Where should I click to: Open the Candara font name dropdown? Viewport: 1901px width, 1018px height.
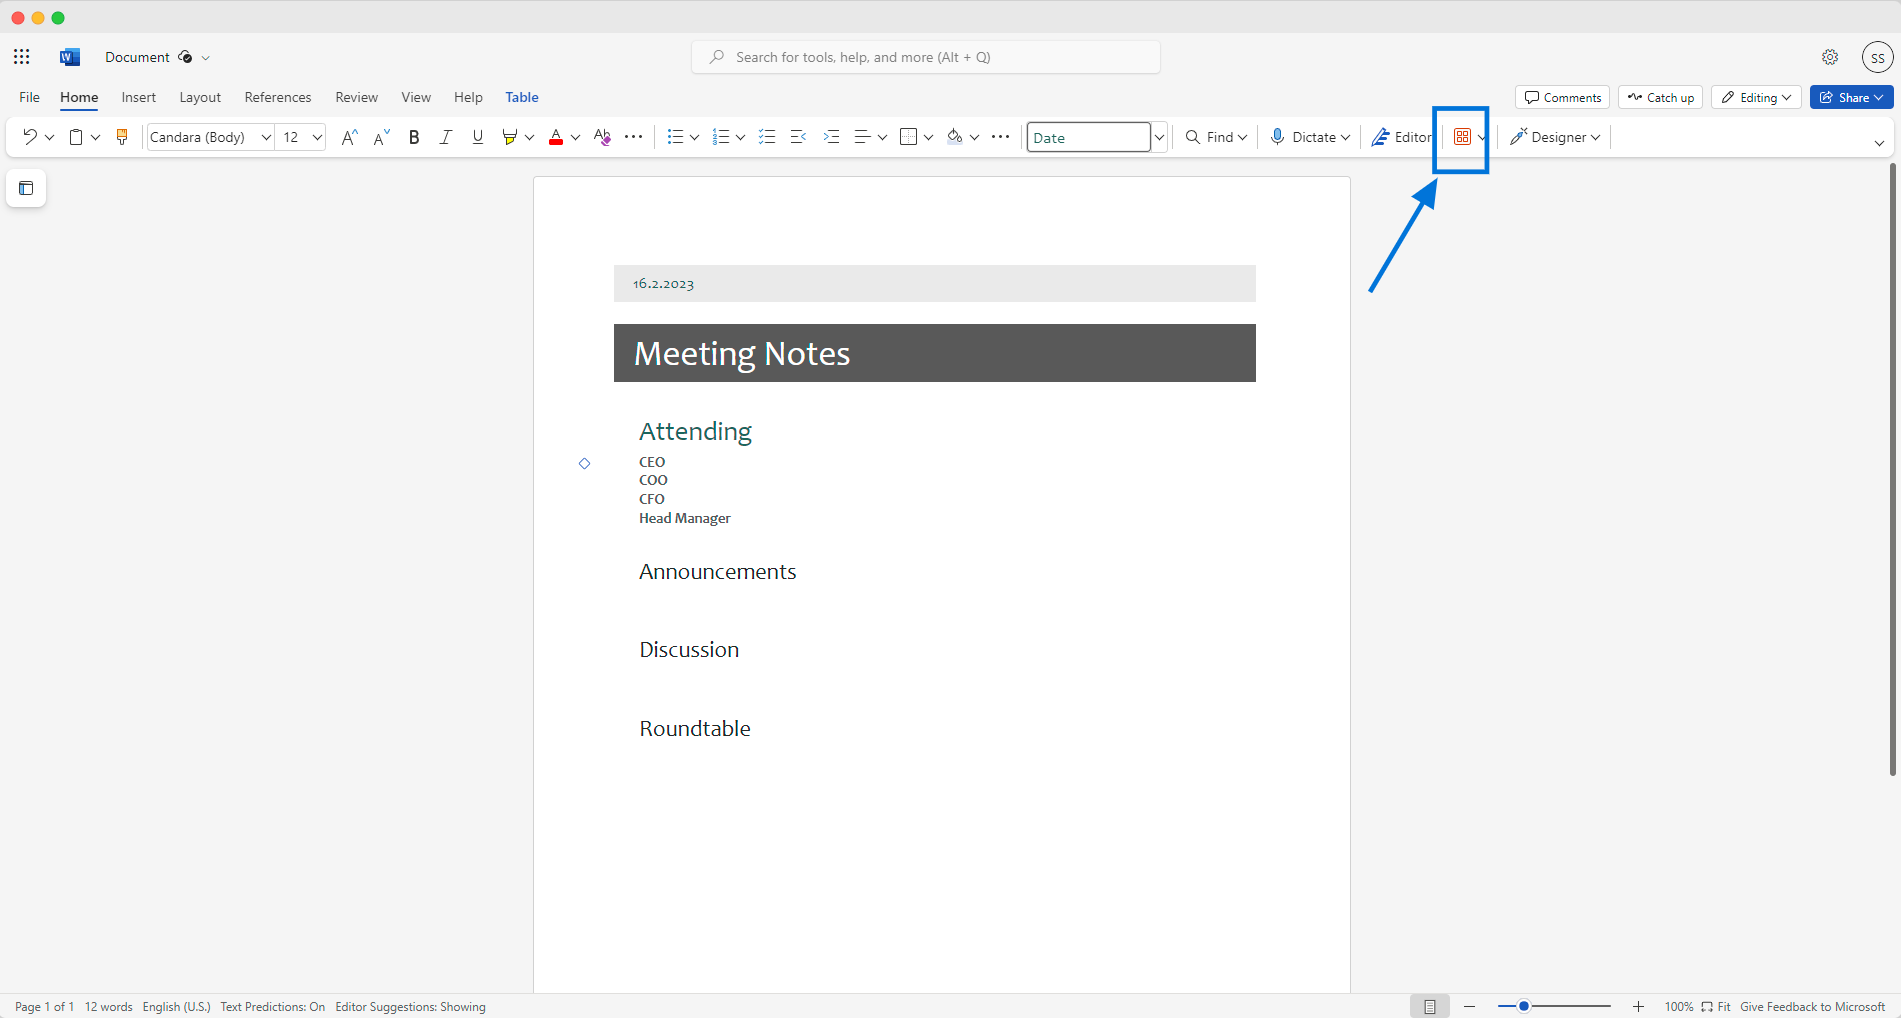coord(266,137)
